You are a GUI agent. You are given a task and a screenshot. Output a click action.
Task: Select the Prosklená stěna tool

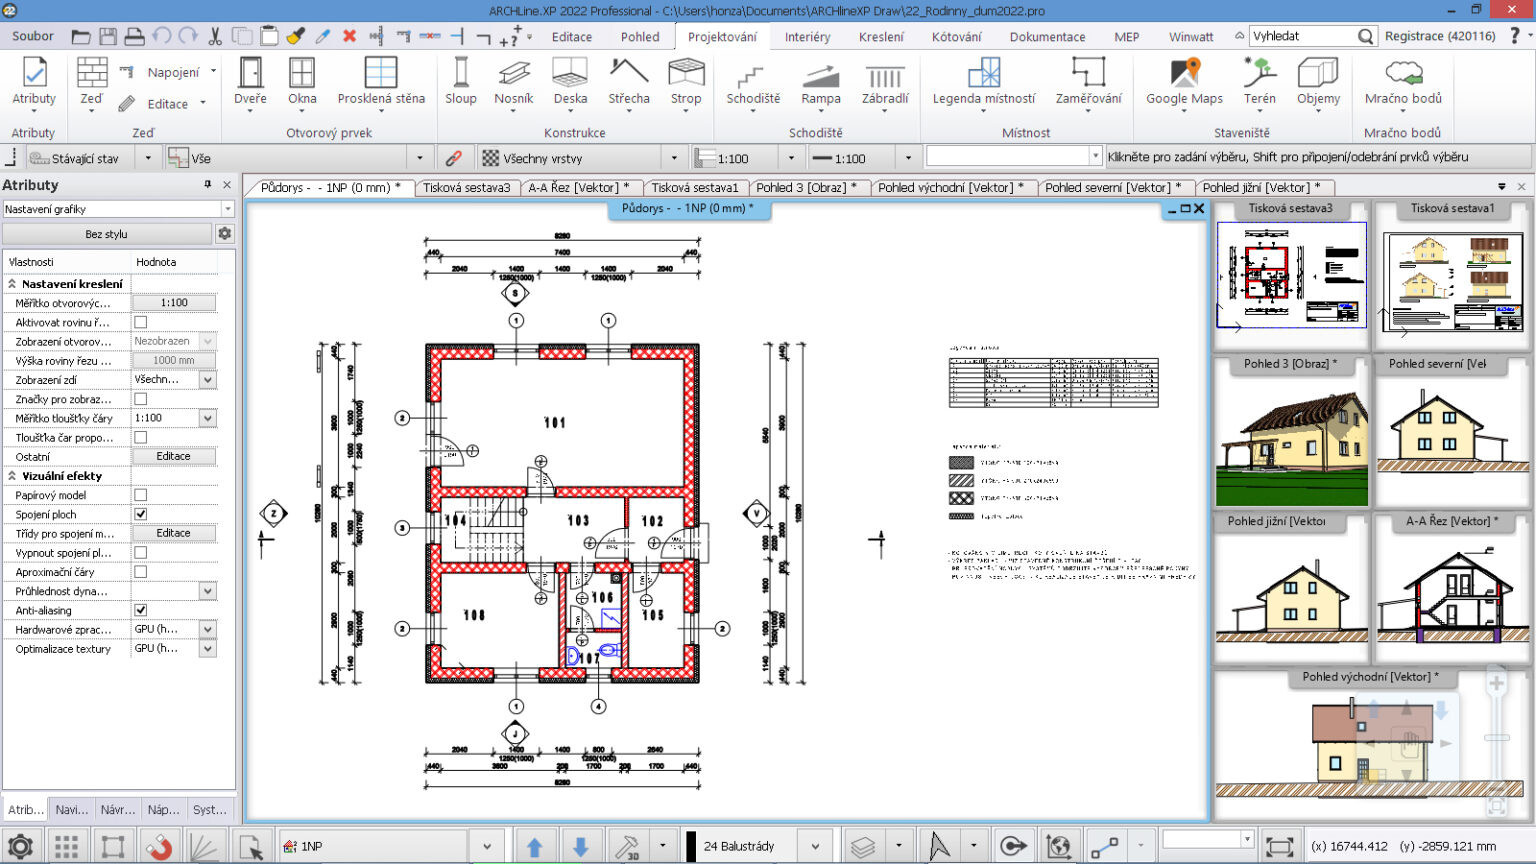point(381,80)
